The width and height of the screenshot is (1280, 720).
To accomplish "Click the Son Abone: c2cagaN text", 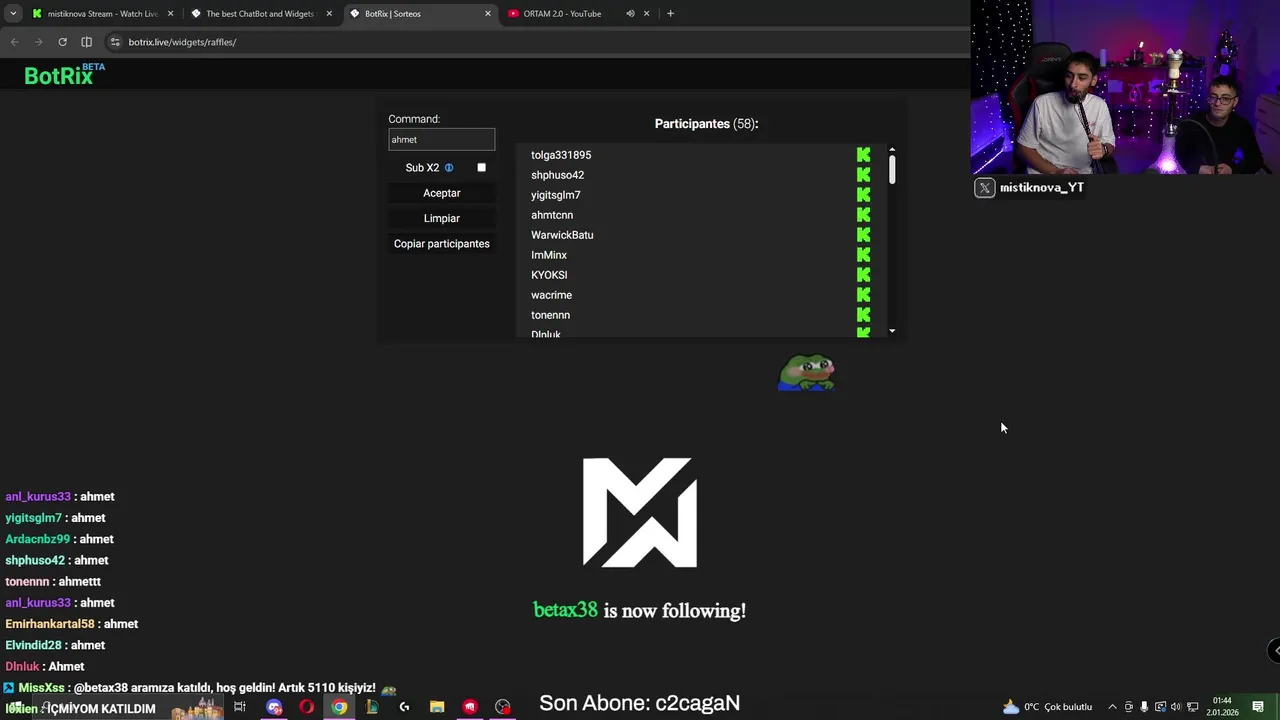I will (x=640, y=703).
